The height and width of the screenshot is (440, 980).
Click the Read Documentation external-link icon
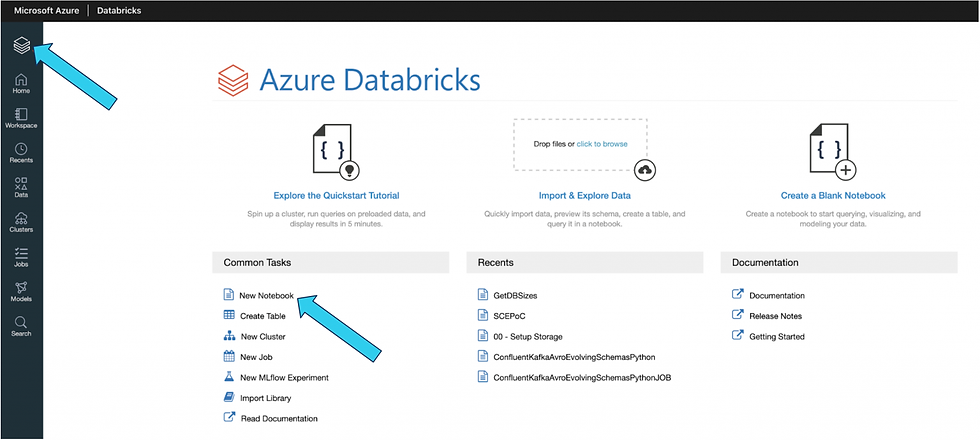(229, 418)
